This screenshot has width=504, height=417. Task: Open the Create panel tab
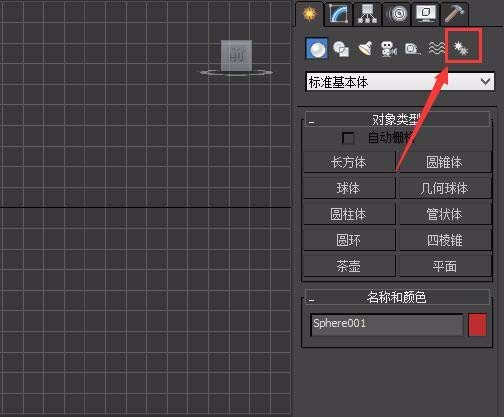310,14
